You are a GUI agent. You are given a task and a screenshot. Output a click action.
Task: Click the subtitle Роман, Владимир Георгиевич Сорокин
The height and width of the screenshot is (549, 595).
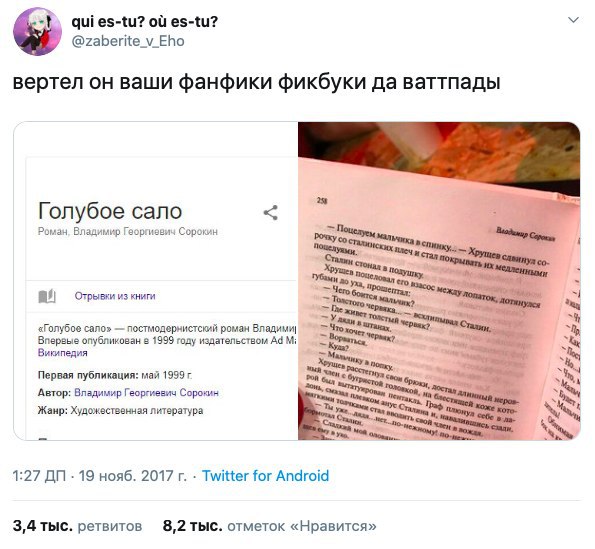tap(128, 231)
